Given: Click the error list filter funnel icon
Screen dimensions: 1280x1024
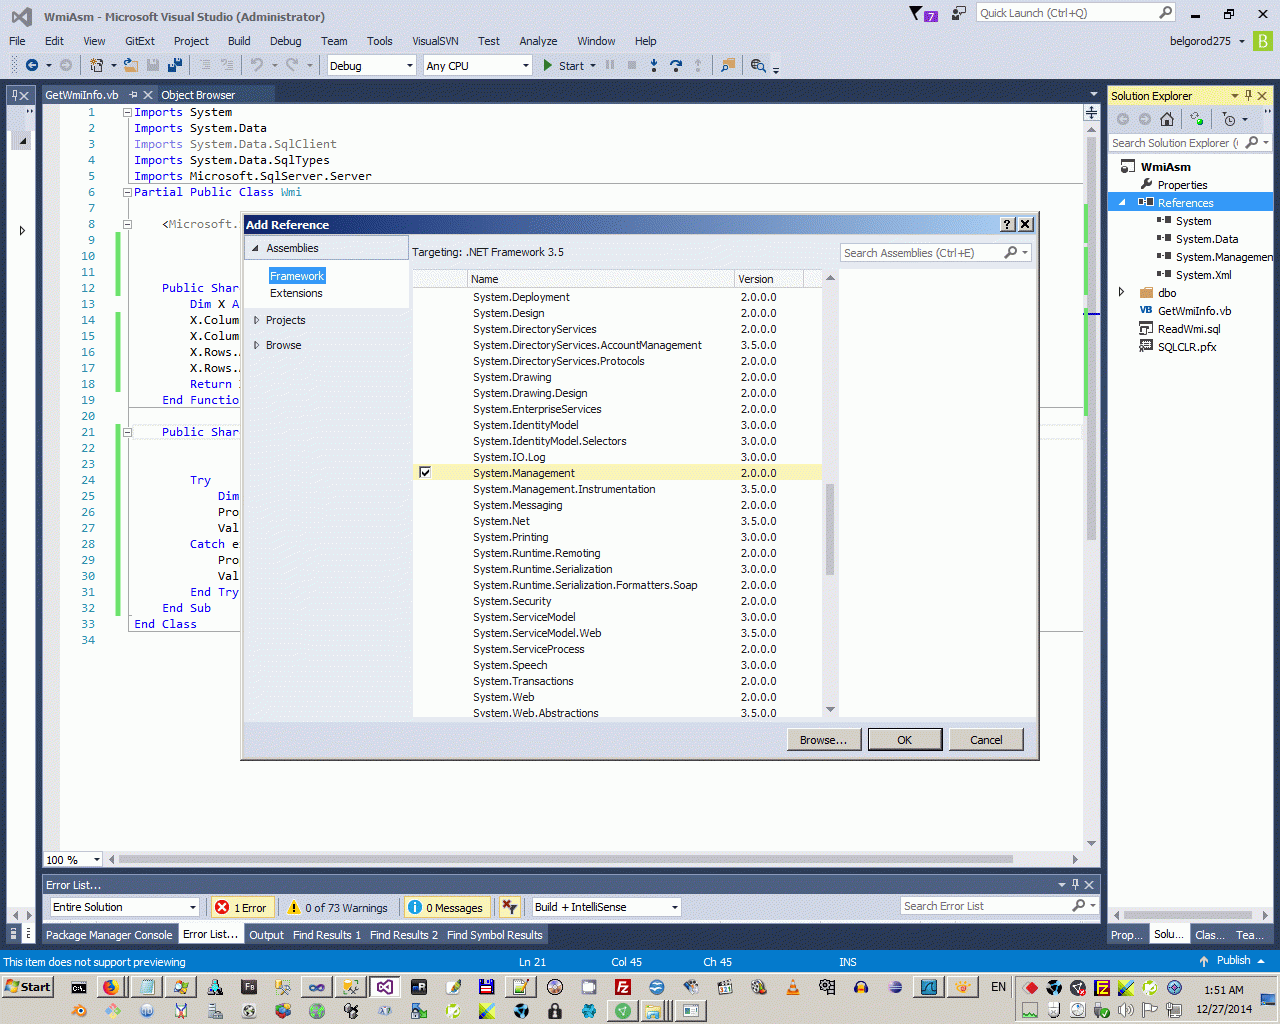Looking at the screenshot, I should (510, 907).
